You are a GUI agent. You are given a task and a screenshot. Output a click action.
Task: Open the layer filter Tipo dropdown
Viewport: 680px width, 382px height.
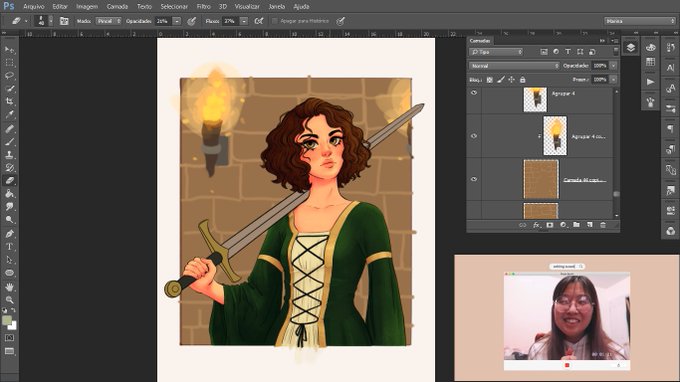coord(496,52)
